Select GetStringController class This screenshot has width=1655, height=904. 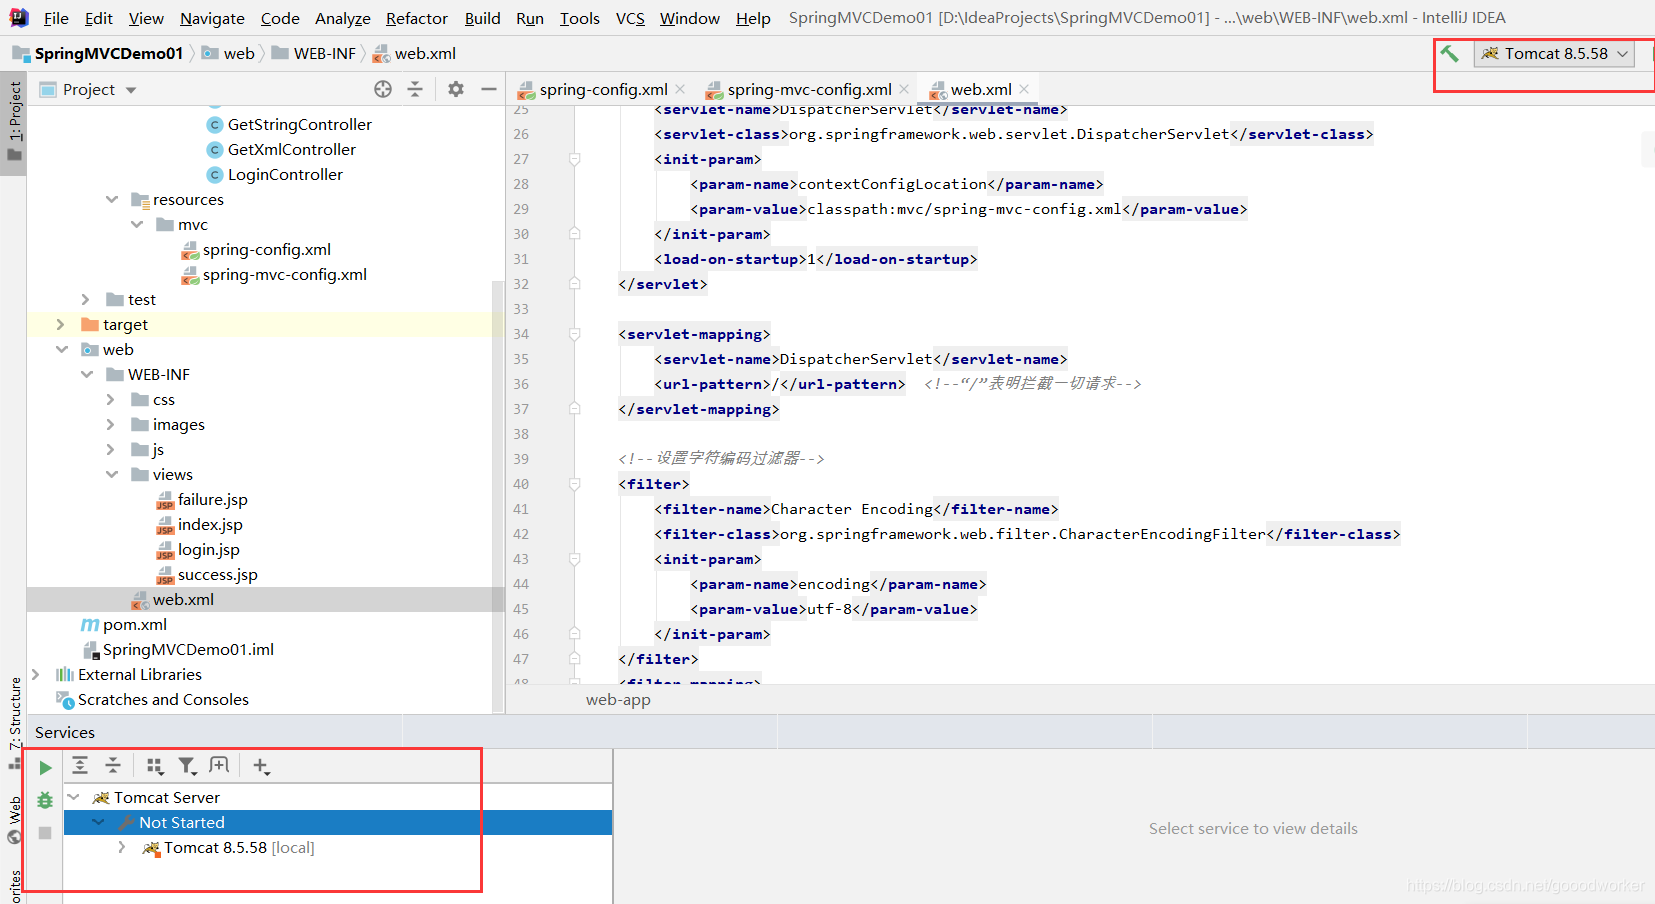pyautogui.click(x=299, y=124)
